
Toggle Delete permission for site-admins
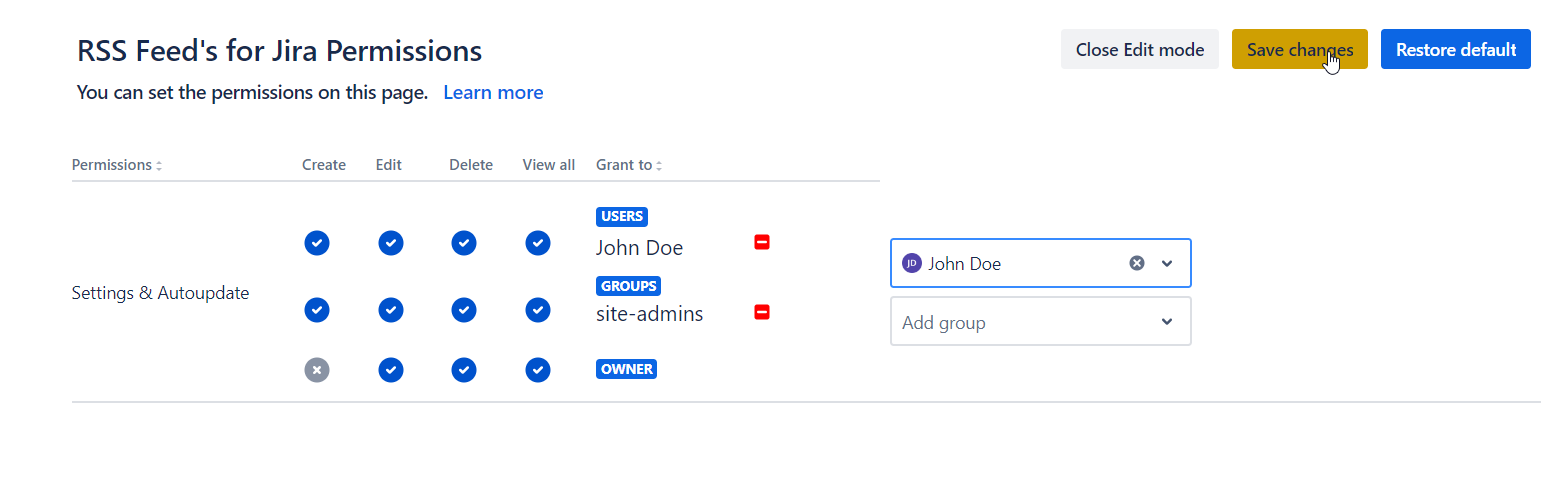(463, 310)
